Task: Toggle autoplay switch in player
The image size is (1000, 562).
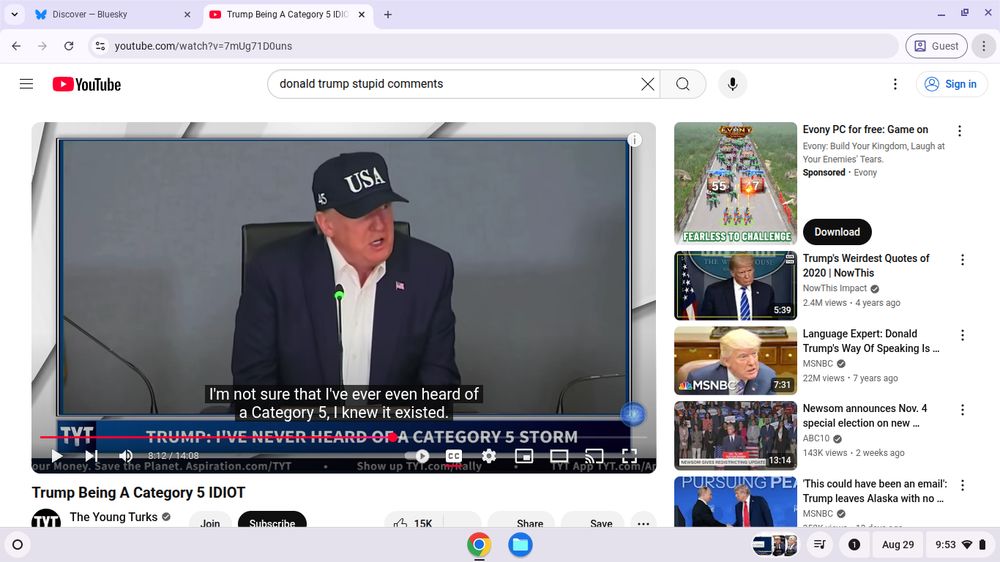Action: tap(417, 455)
